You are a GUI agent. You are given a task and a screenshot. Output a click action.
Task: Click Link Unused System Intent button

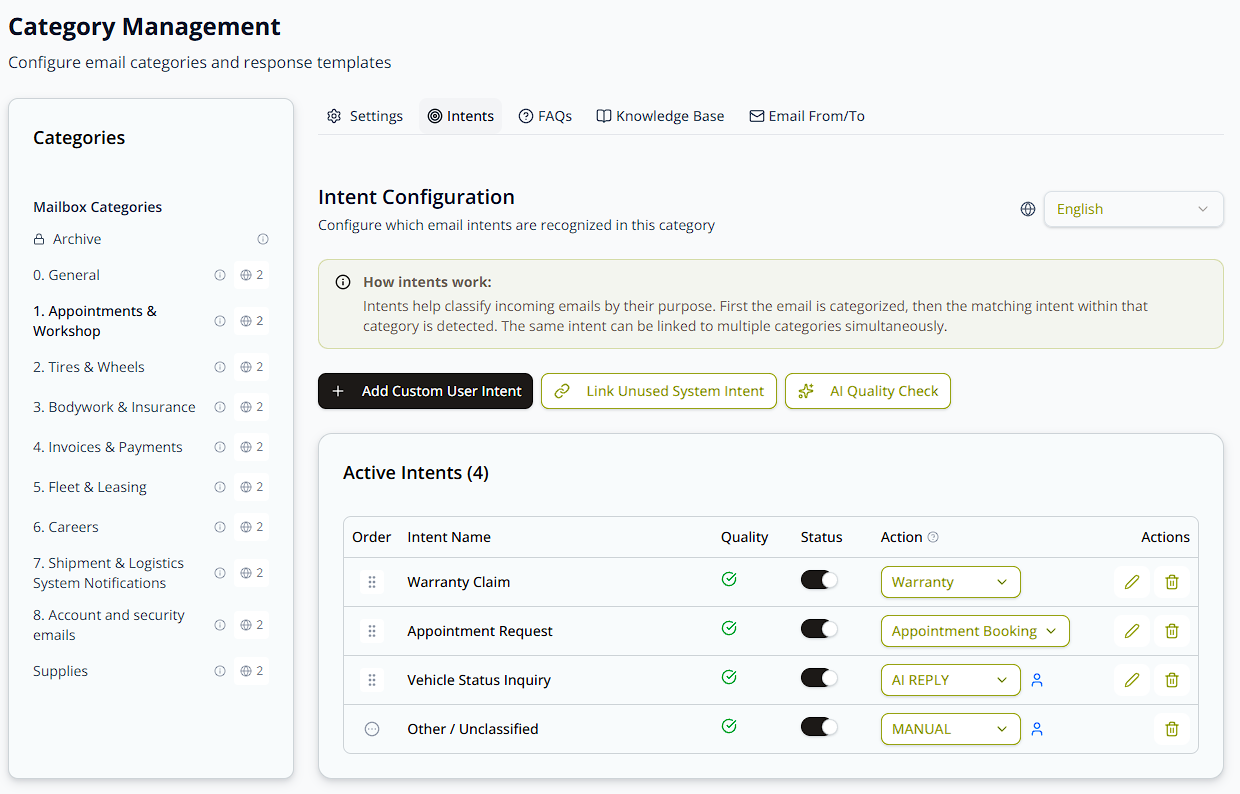659,391
